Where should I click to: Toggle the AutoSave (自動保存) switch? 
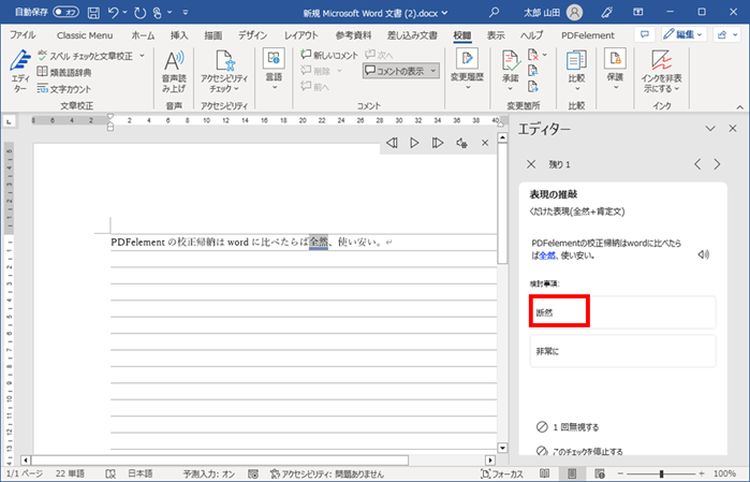point(66,12)
